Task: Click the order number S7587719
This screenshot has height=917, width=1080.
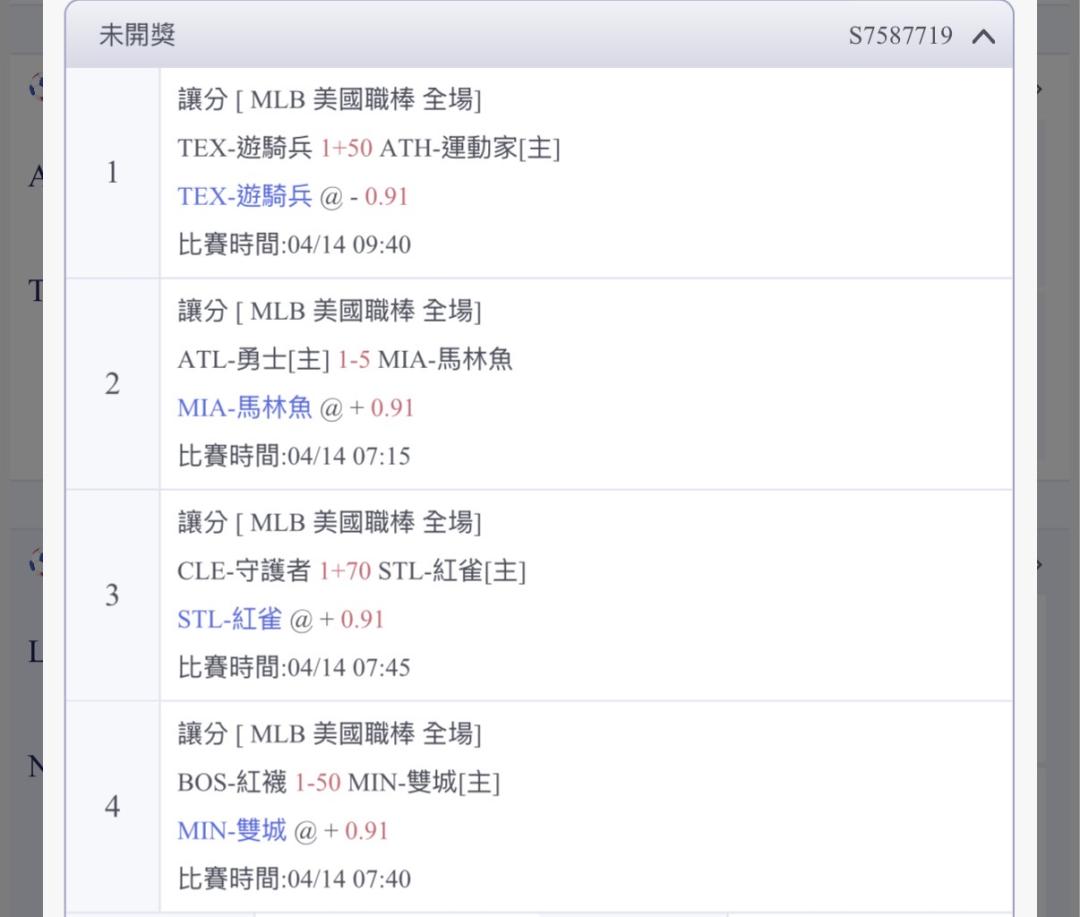Action: [900, 36]
